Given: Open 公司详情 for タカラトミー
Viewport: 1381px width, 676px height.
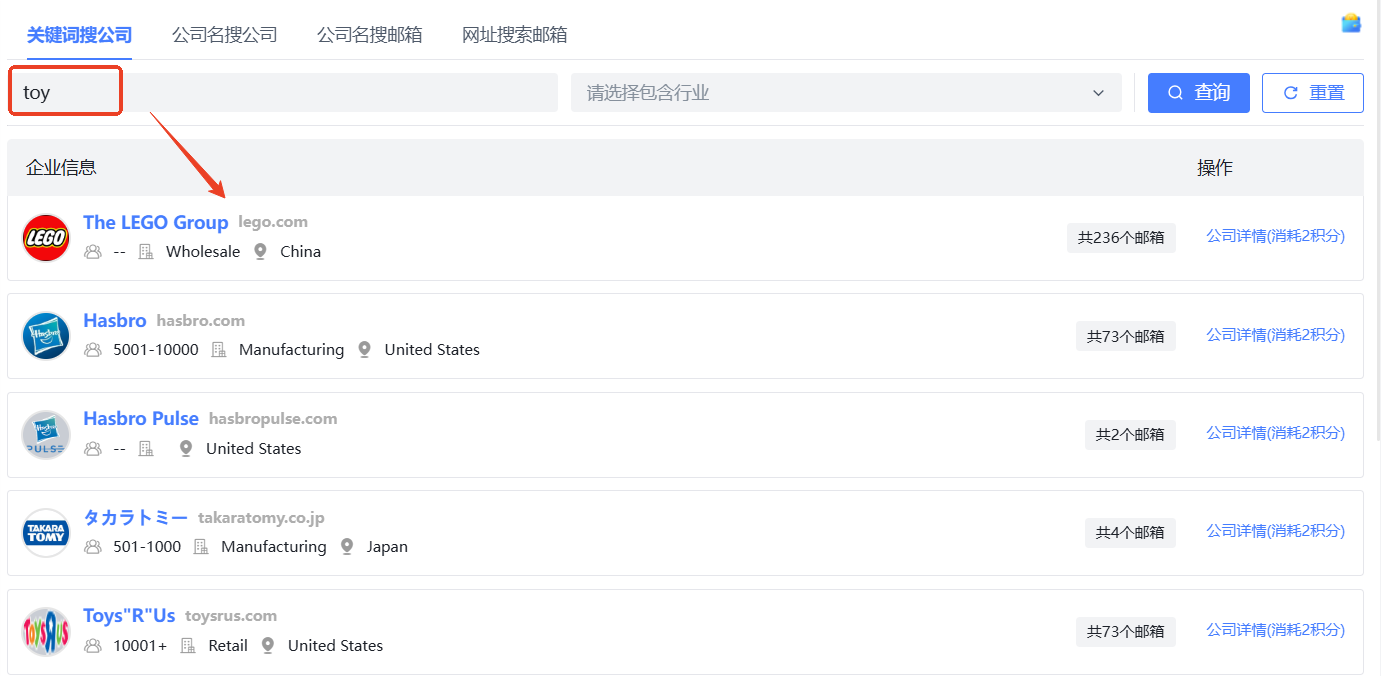Looking at the screenshot, I should point(1276,531).
